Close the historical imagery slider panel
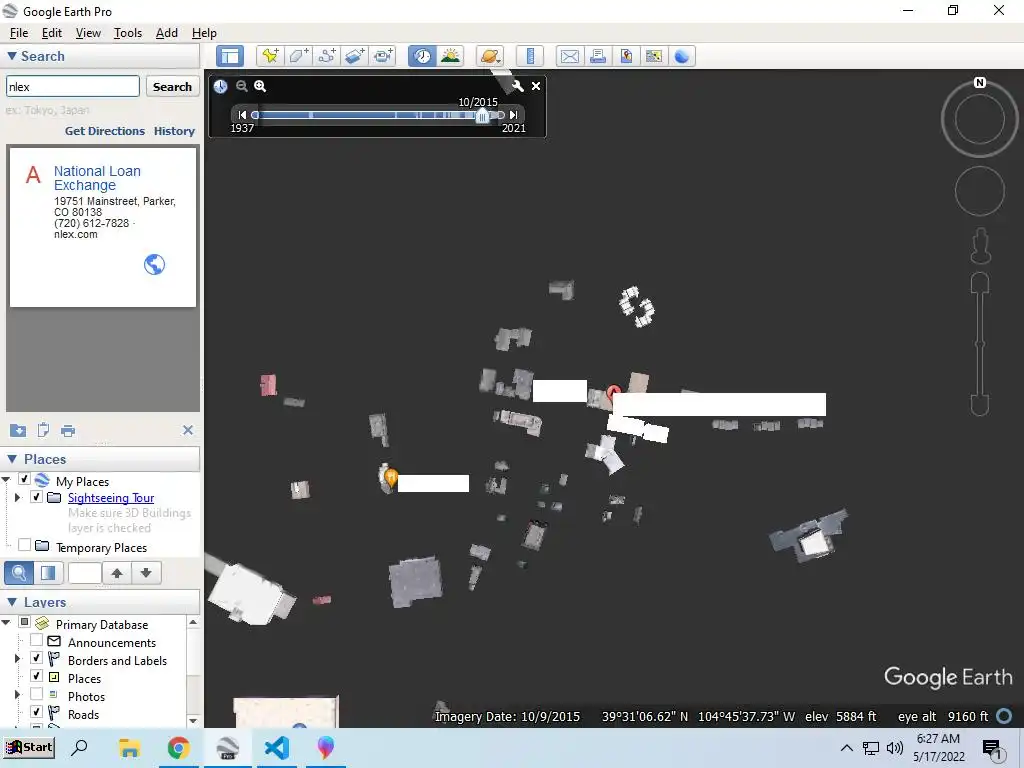This screenshot has height=768, width=1024. (536, 86)
